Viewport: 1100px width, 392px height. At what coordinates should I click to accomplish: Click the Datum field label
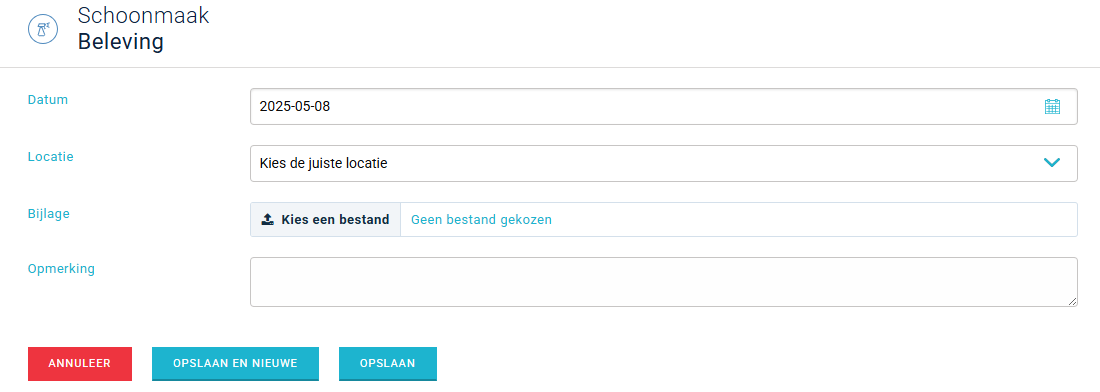(x=48, y=100)
